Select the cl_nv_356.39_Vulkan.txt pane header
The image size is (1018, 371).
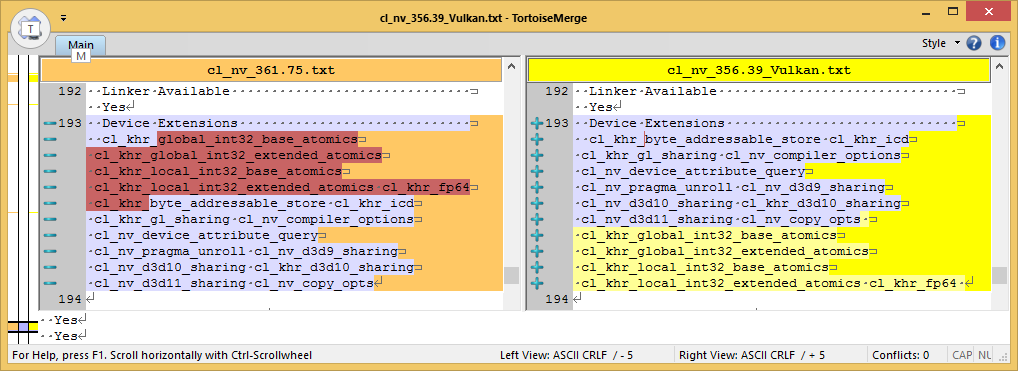pos(759,70)
